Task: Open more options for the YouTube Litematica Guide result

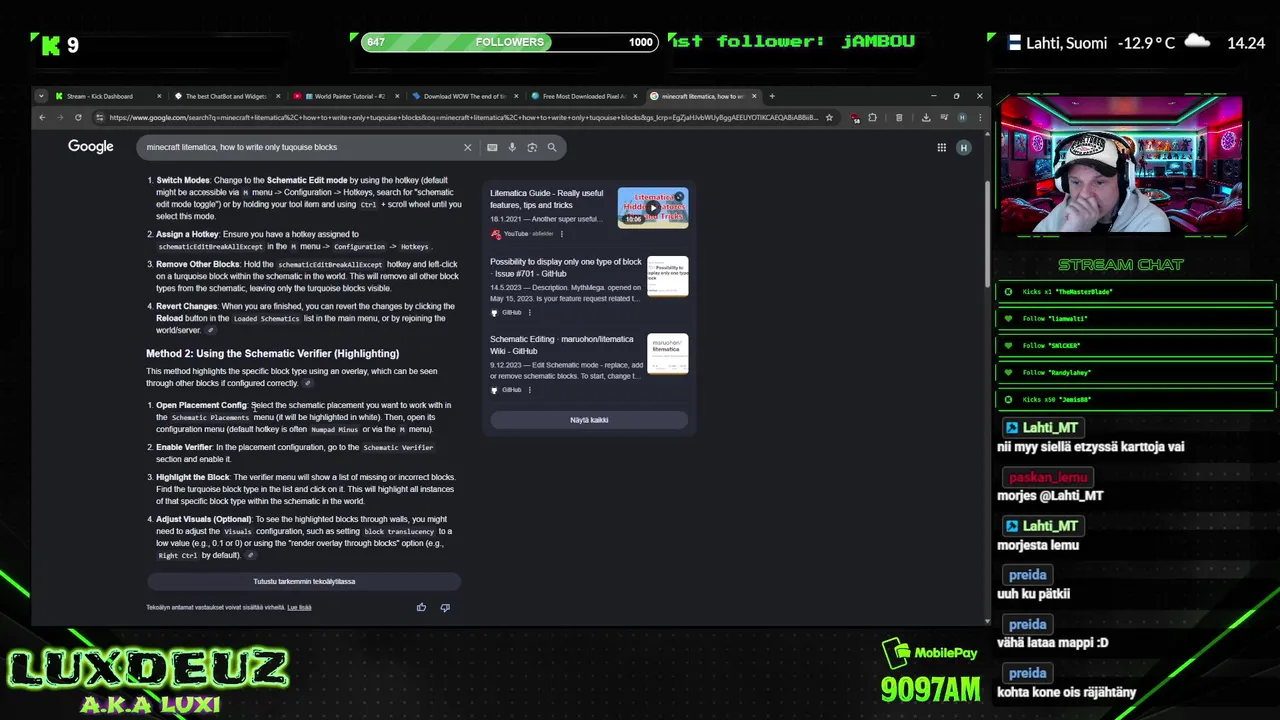Action: 561,234
